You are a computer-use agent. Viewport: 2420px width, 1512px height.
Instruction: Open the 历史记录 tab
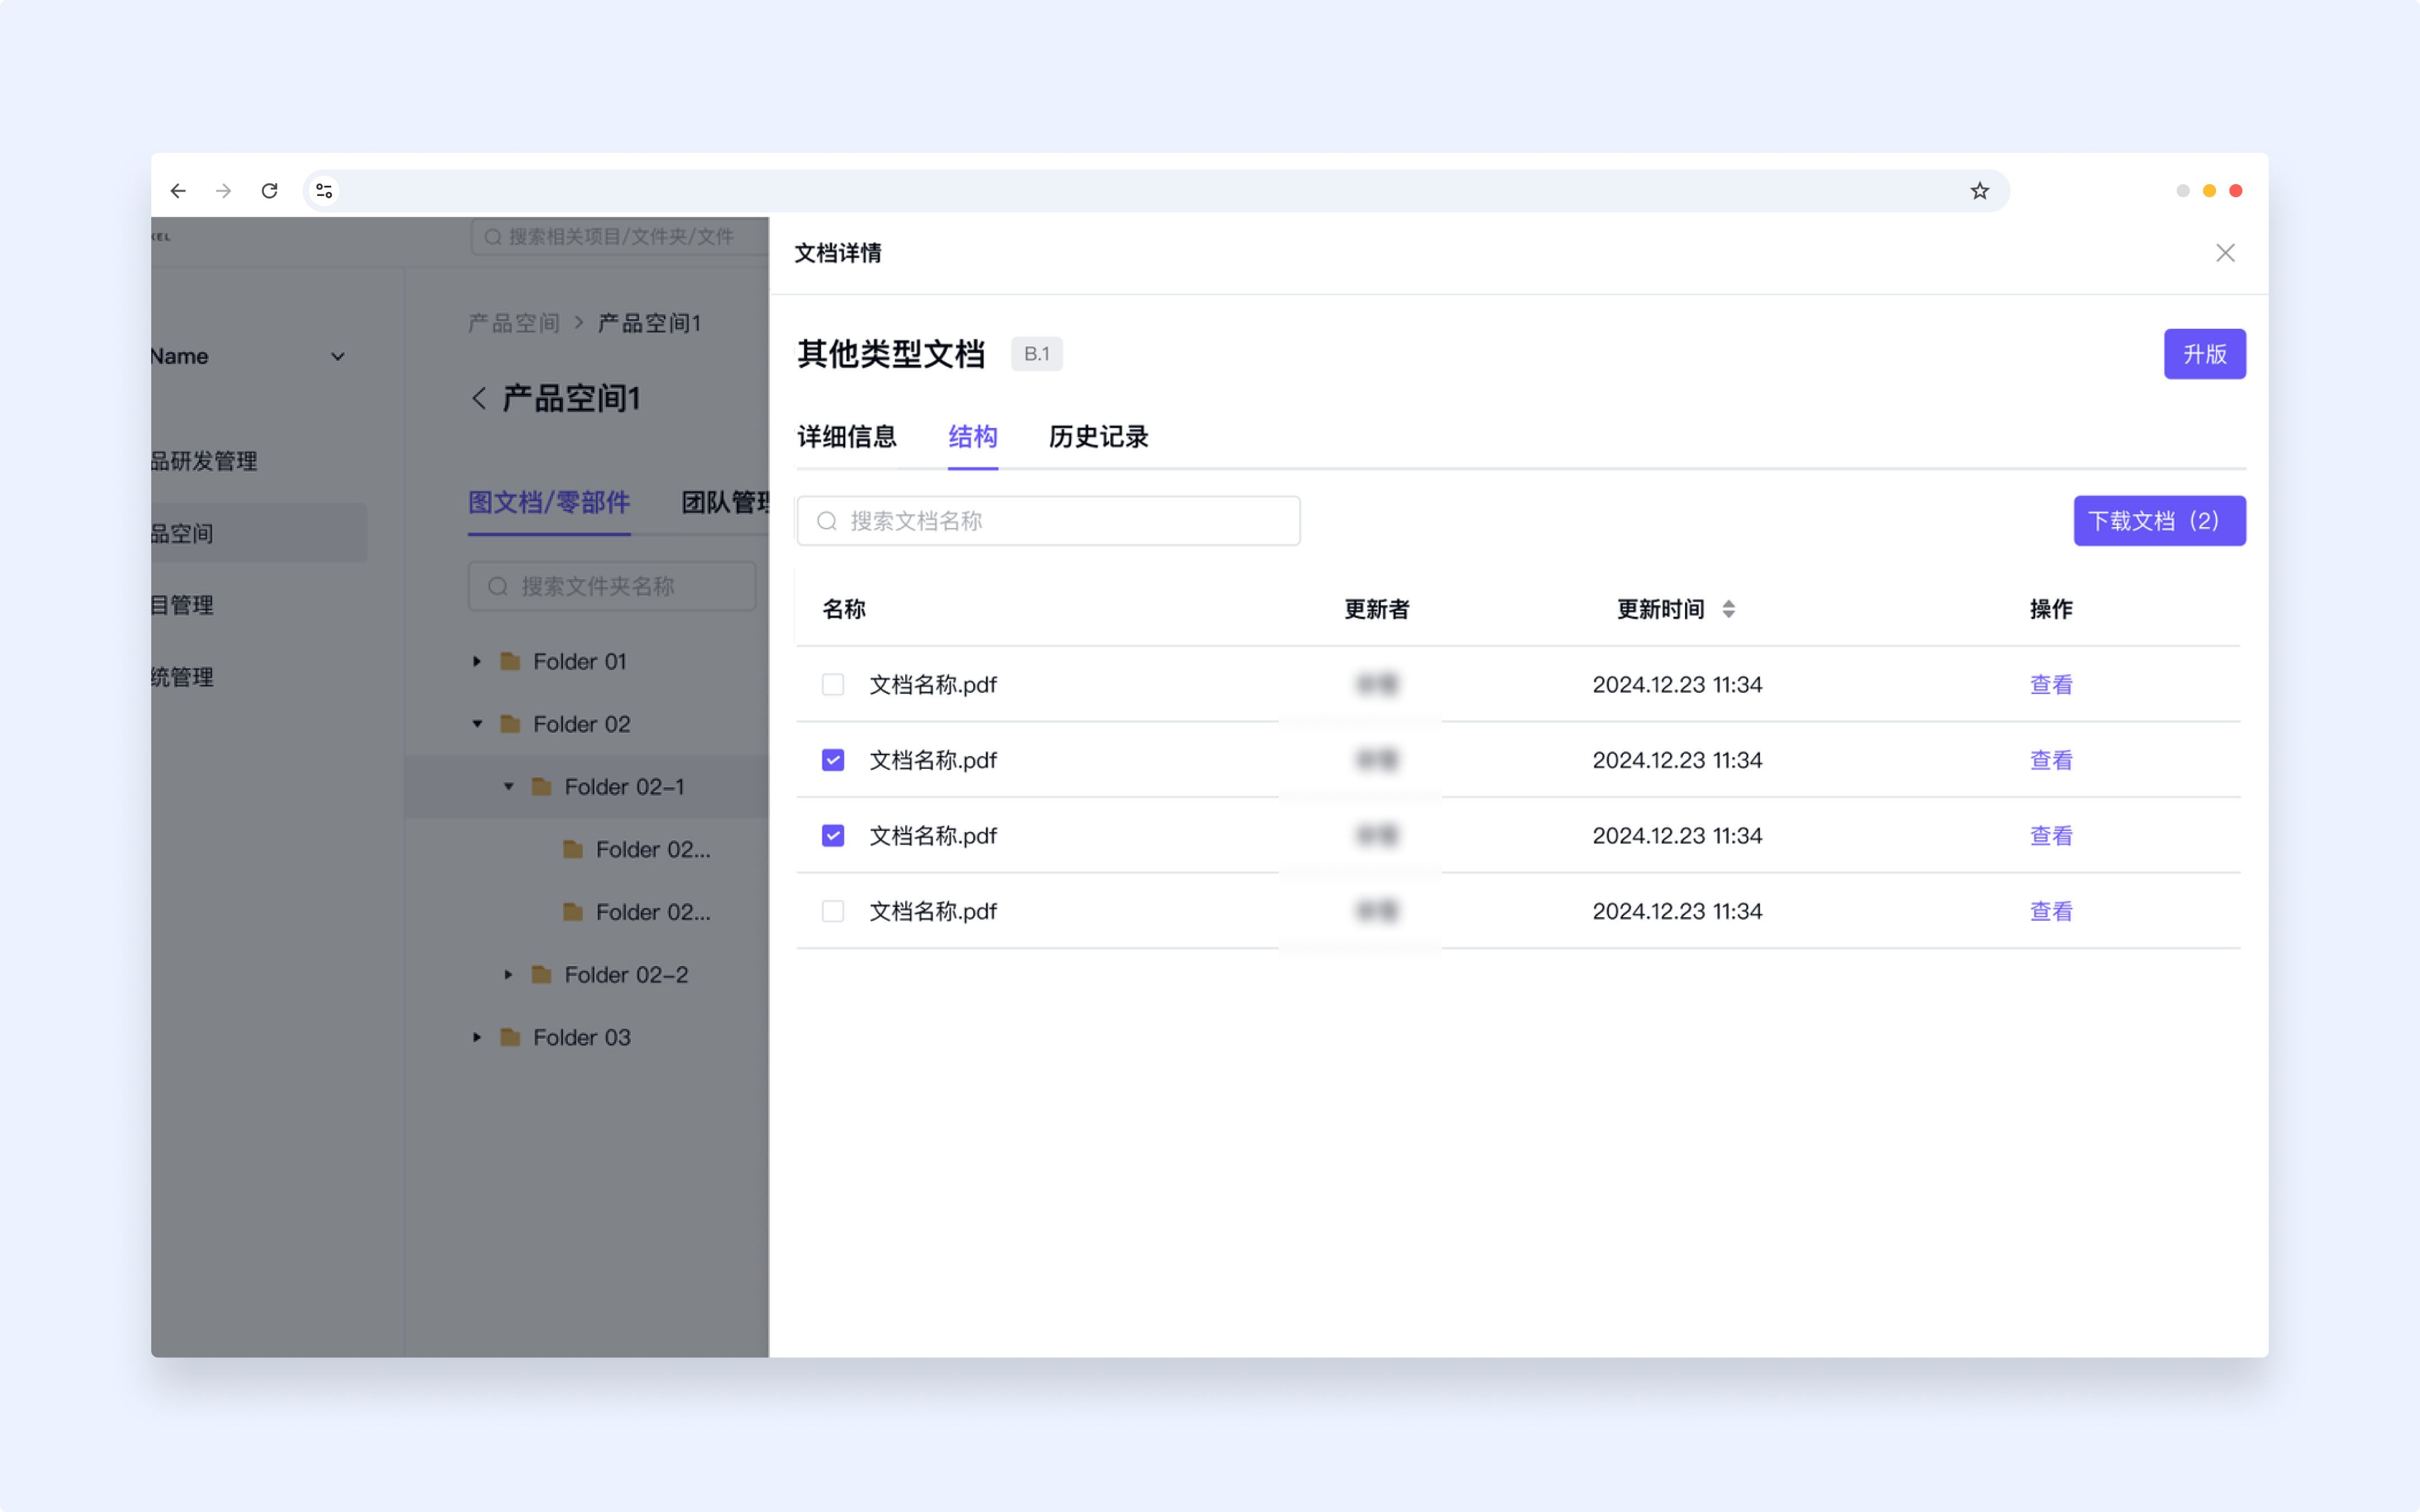click(x=1098, y=437)
